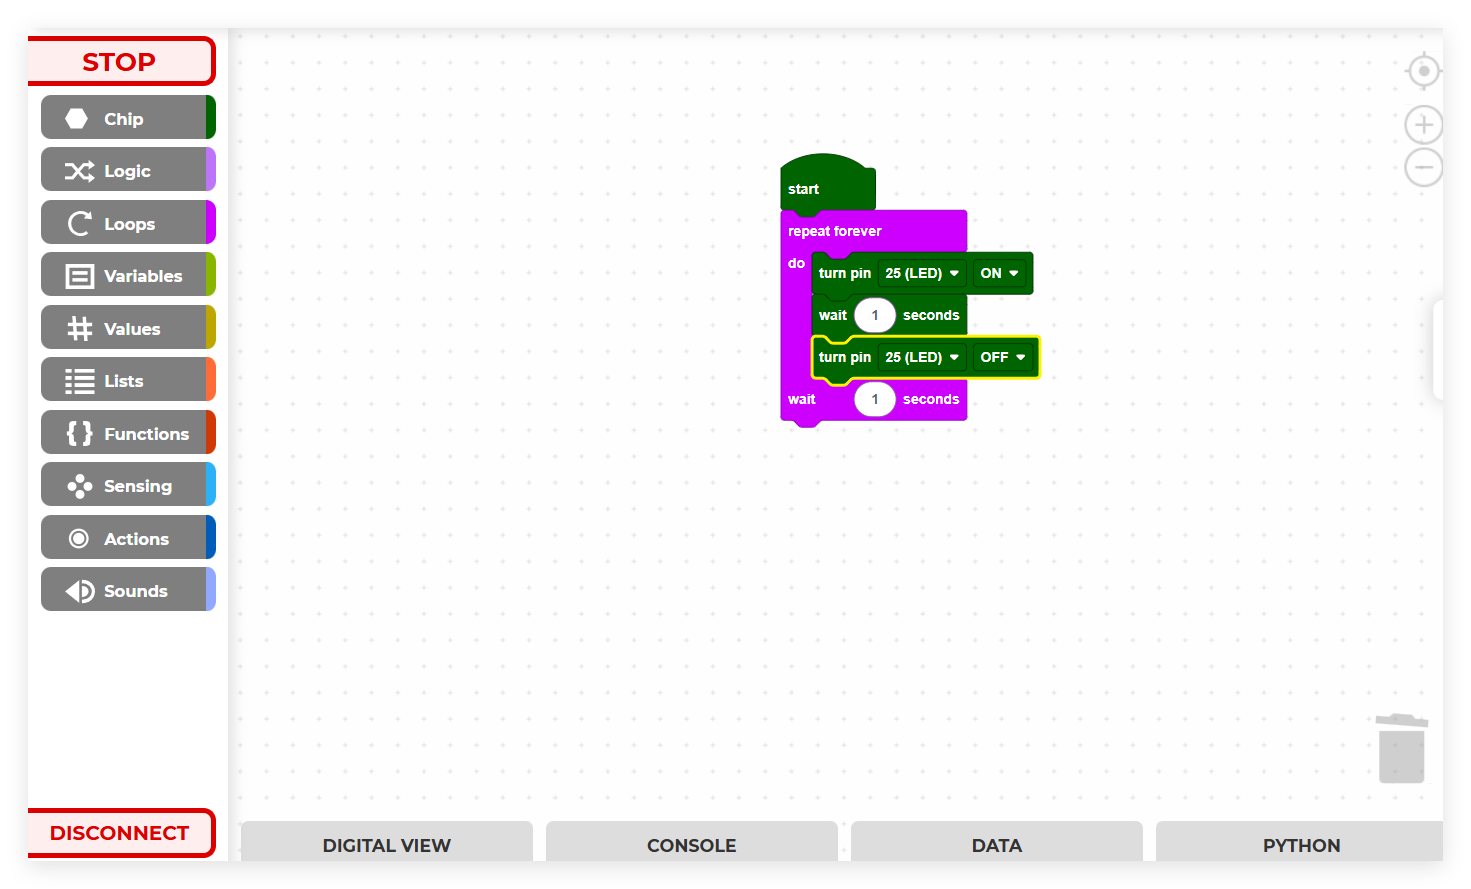Open the Sensing block category
The width and height of the screenshot is (1471, 889).
click(128, 485)
